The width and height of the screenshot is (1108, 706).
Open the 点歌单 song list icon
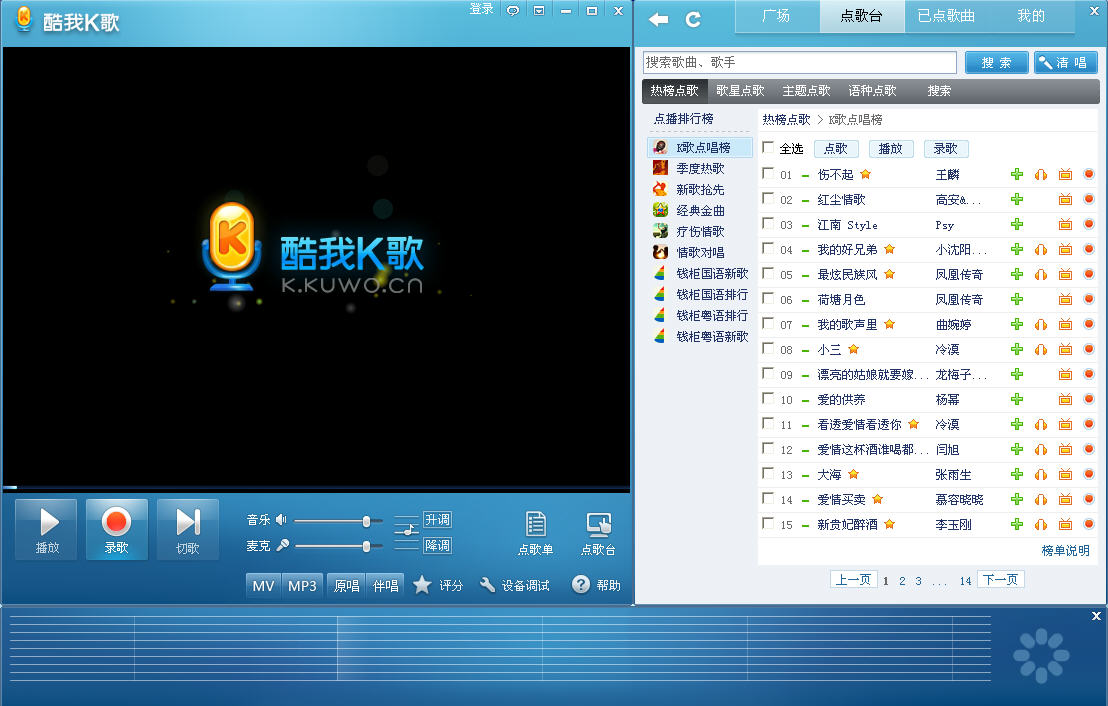535,531
